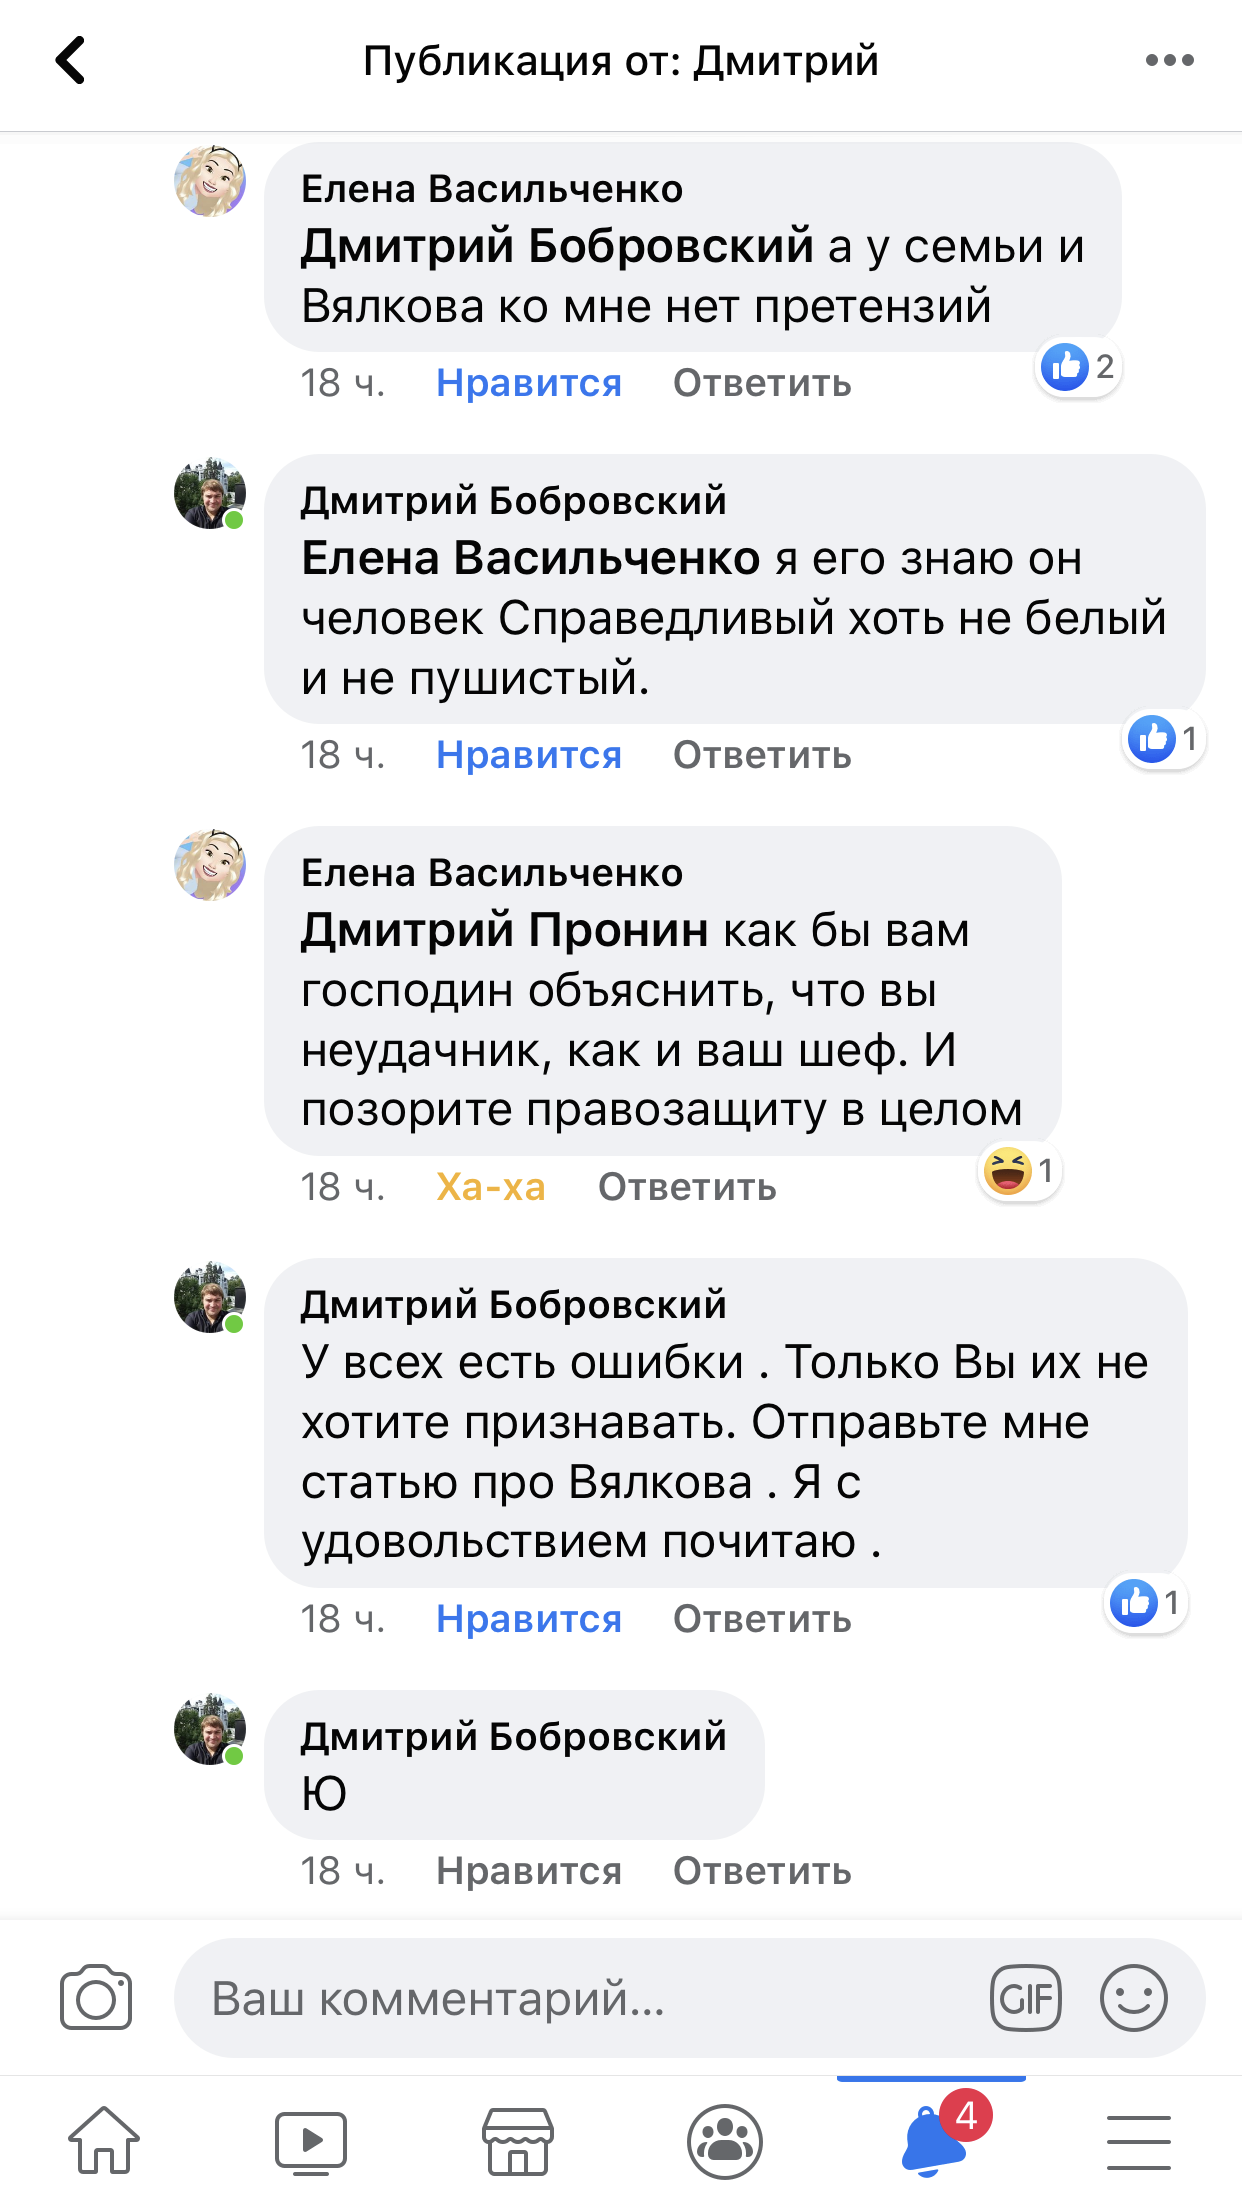Open Елена Васильченко's avatar on first comment
The height and width of the screenshot is (2208, 1242).
210,181
